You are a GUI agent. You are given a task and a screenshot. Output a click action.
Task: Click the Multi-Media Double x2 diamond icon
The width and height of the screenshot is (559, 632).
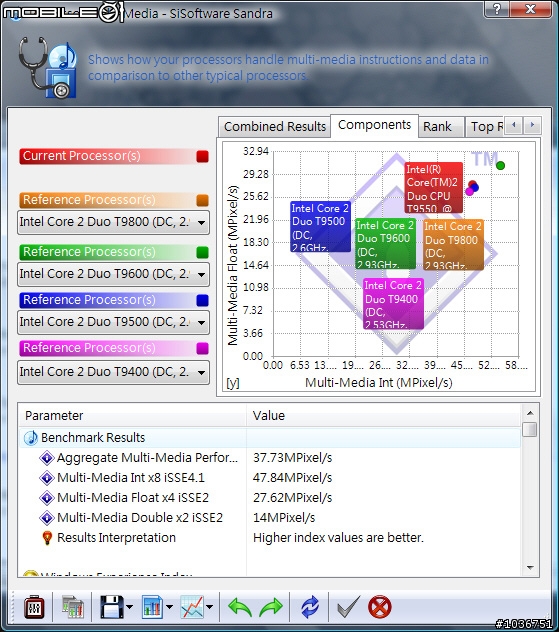[x=47, y=518]
